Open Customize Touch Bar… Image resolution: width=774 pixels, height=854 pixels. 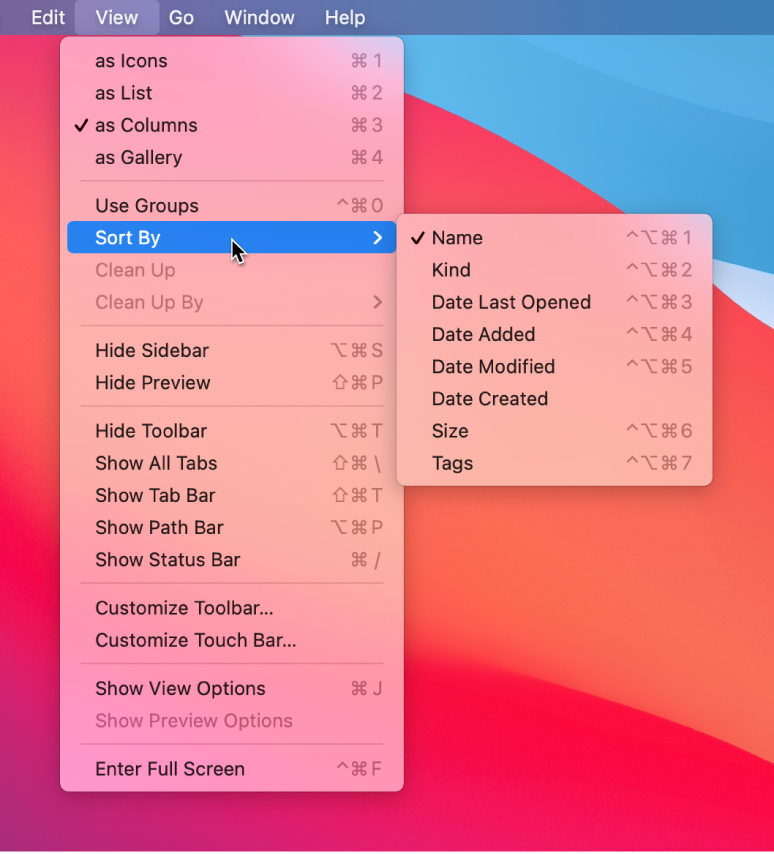[x=231, y=640]
